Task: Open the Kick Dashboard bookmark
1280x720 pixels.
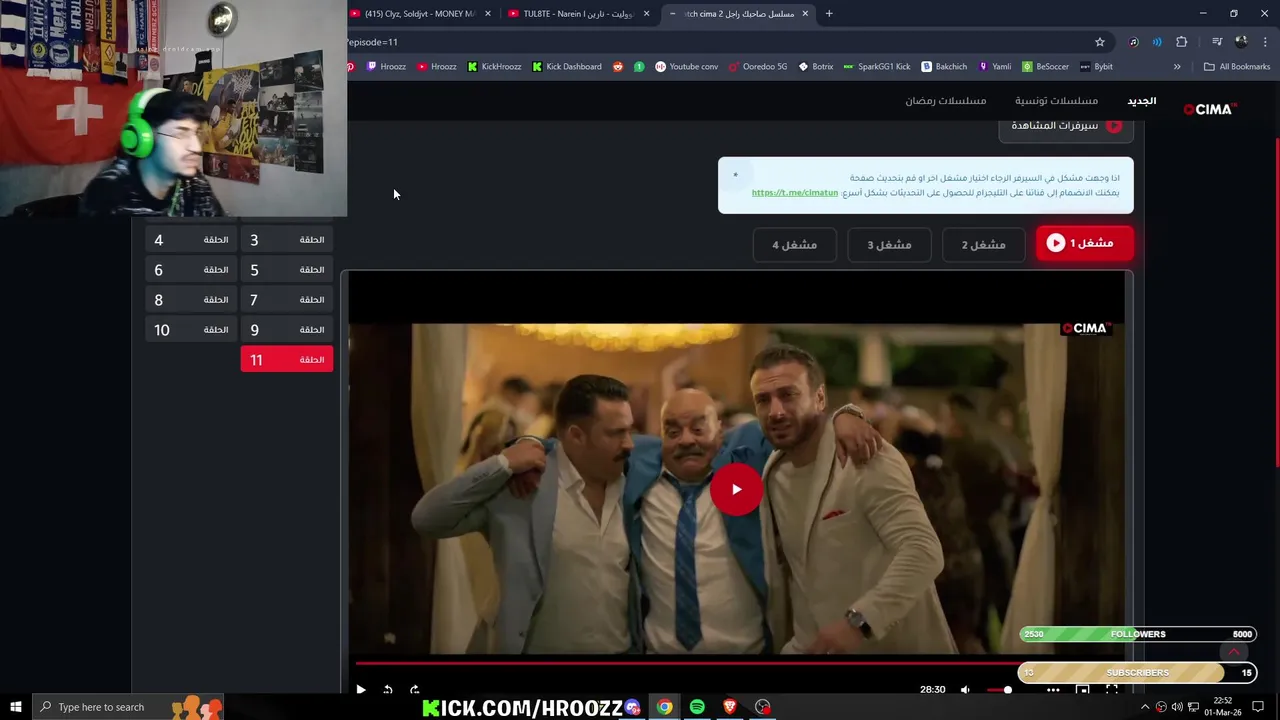Action: [x=567, y=67]
